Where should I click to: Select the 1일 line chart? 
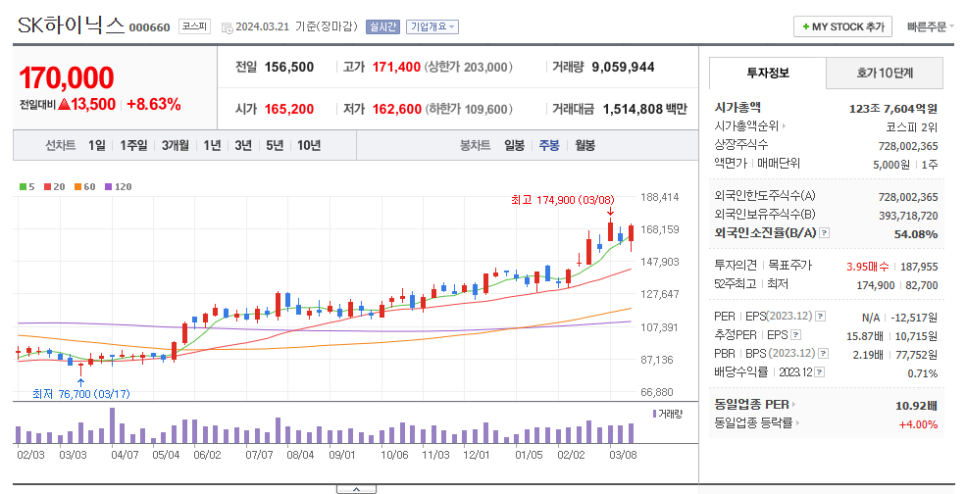(x=97, y=145)
